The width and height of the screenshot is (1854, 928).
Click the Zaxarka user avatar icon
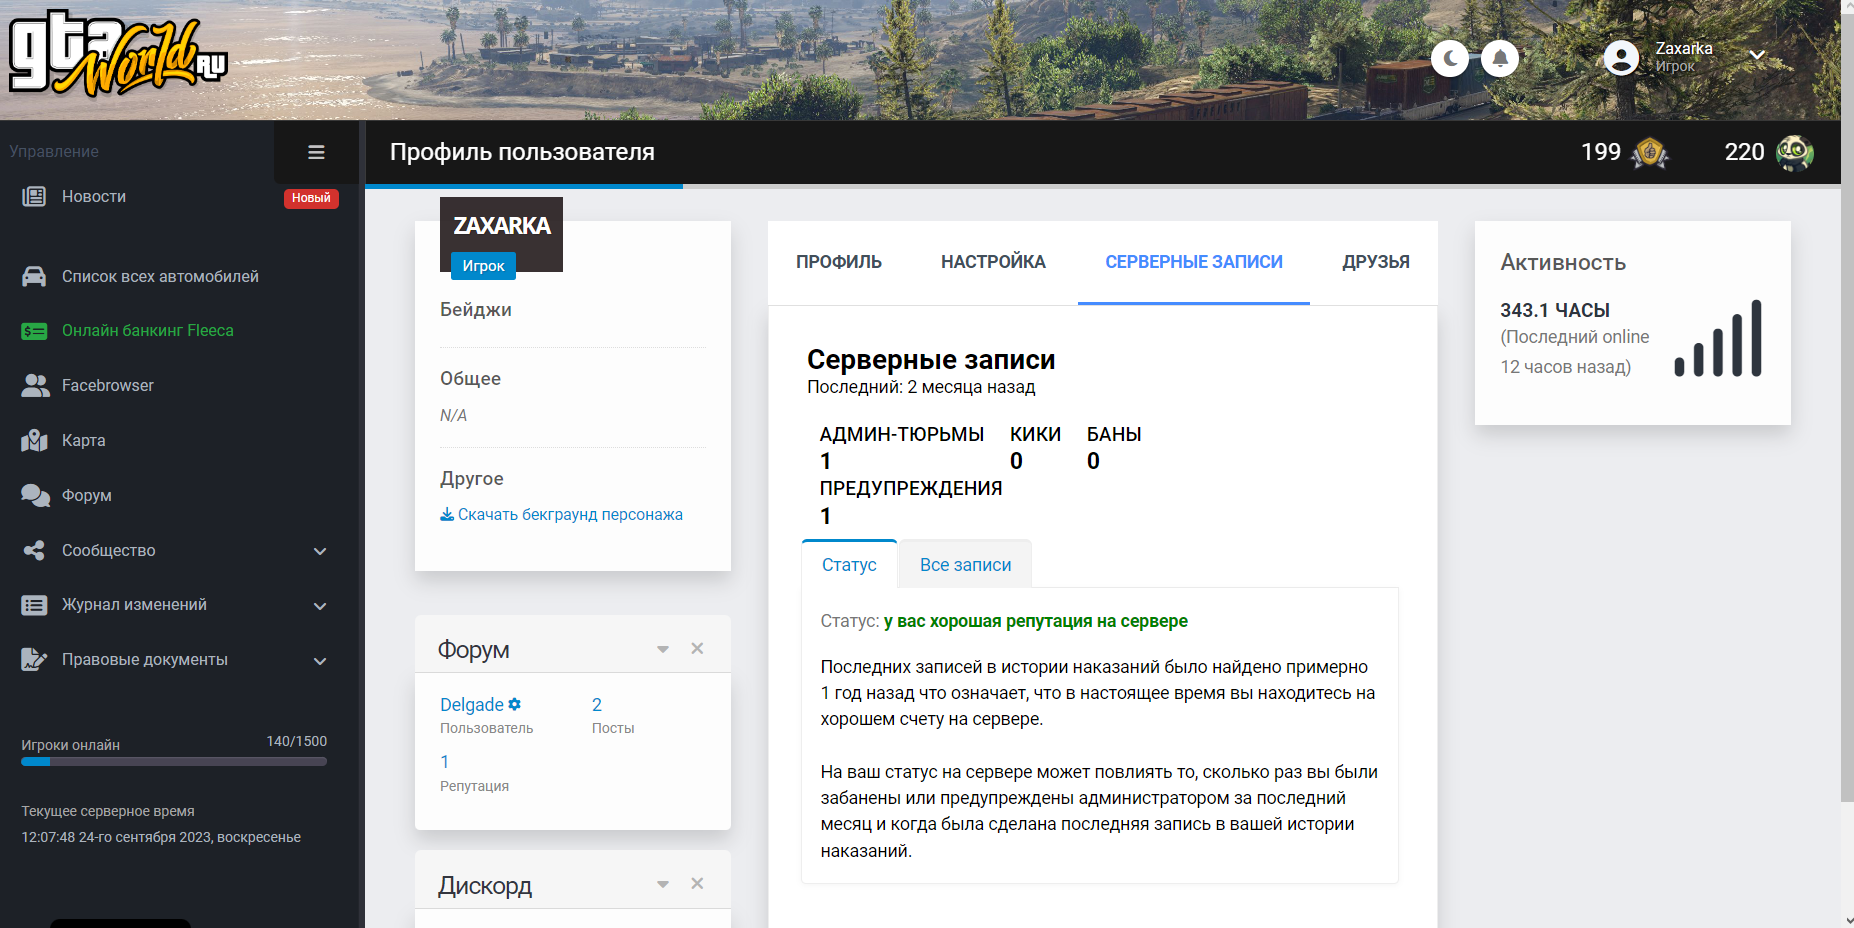tap(1621, 58)
